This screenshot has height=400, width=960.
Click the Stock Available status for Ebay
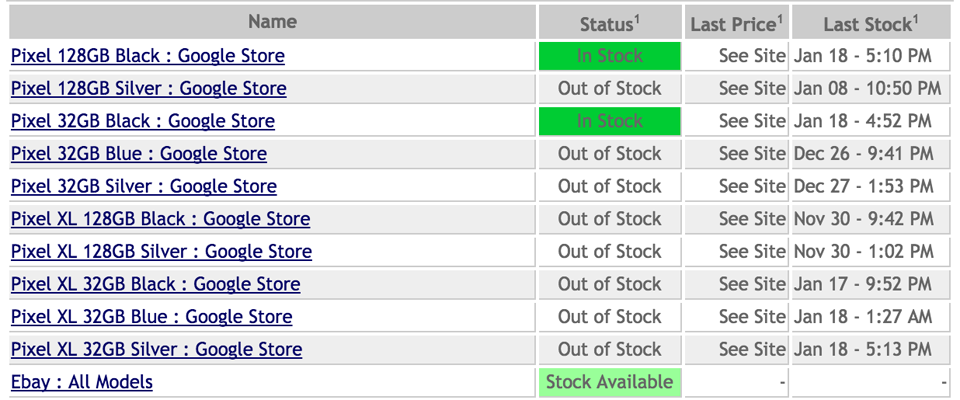click(x=610, y=382)
